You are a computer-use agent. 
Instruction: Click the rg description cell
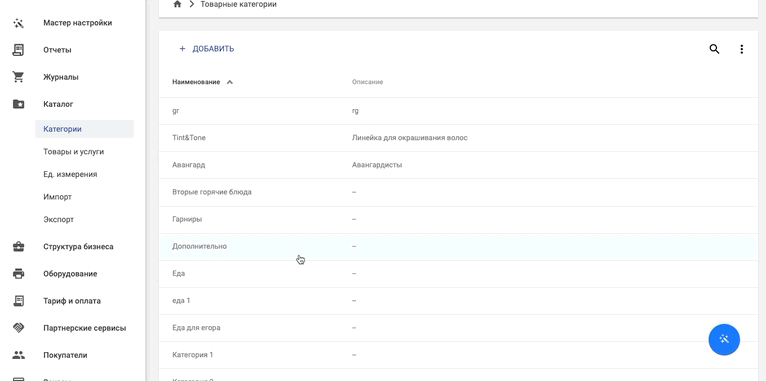[x=355, y=111]
